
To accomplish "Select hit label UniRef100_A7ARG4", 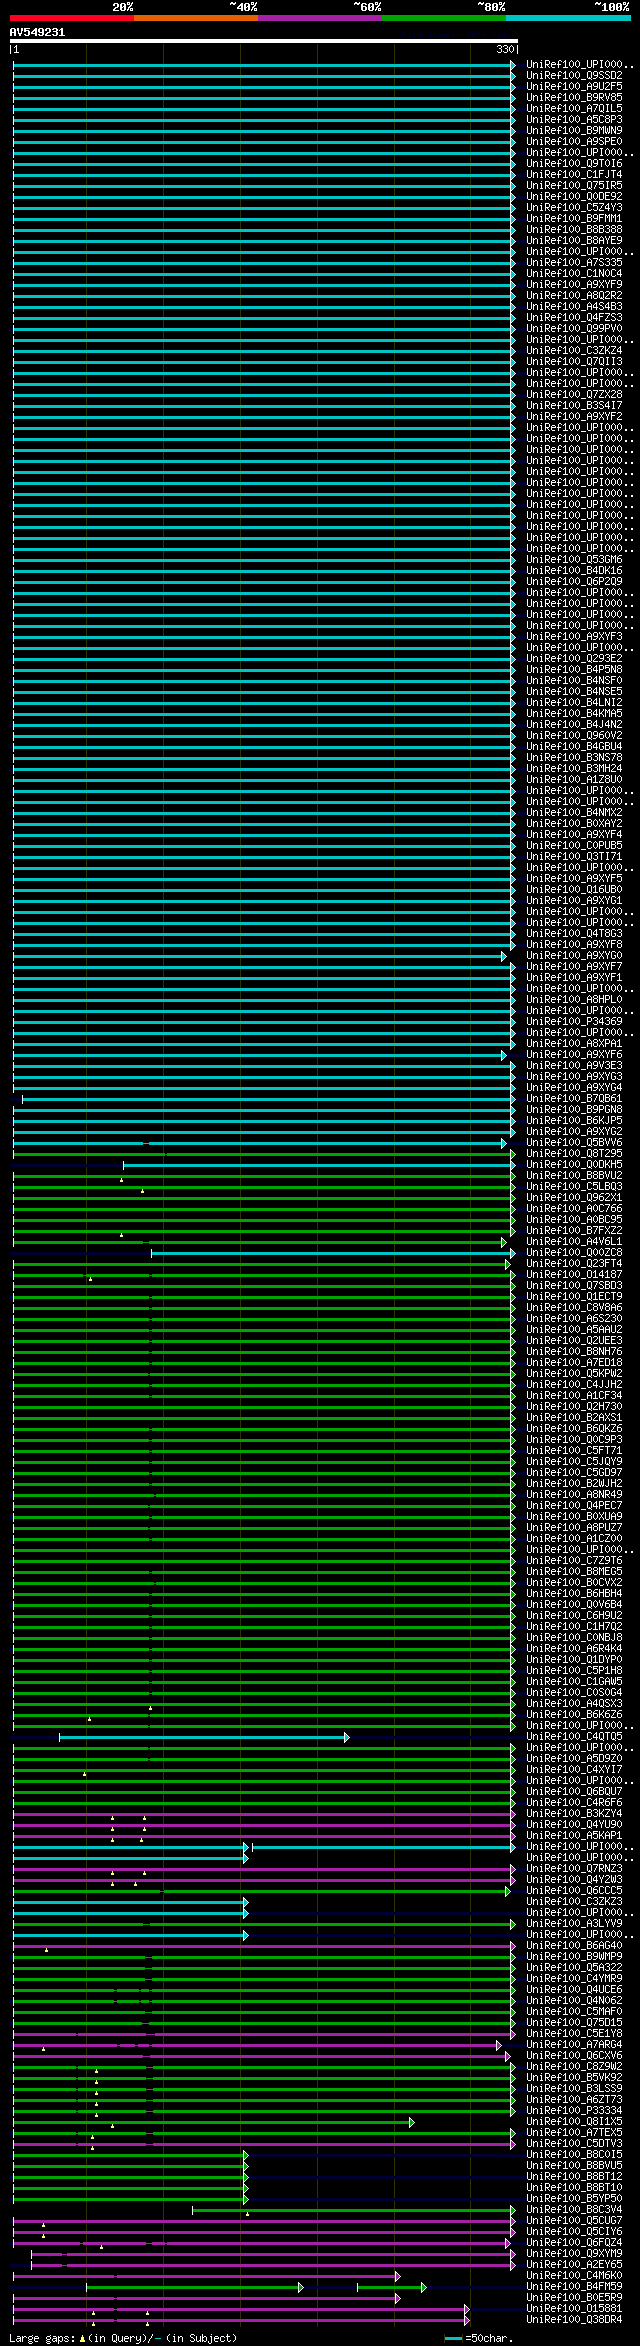I will (x=574, y=2044).
